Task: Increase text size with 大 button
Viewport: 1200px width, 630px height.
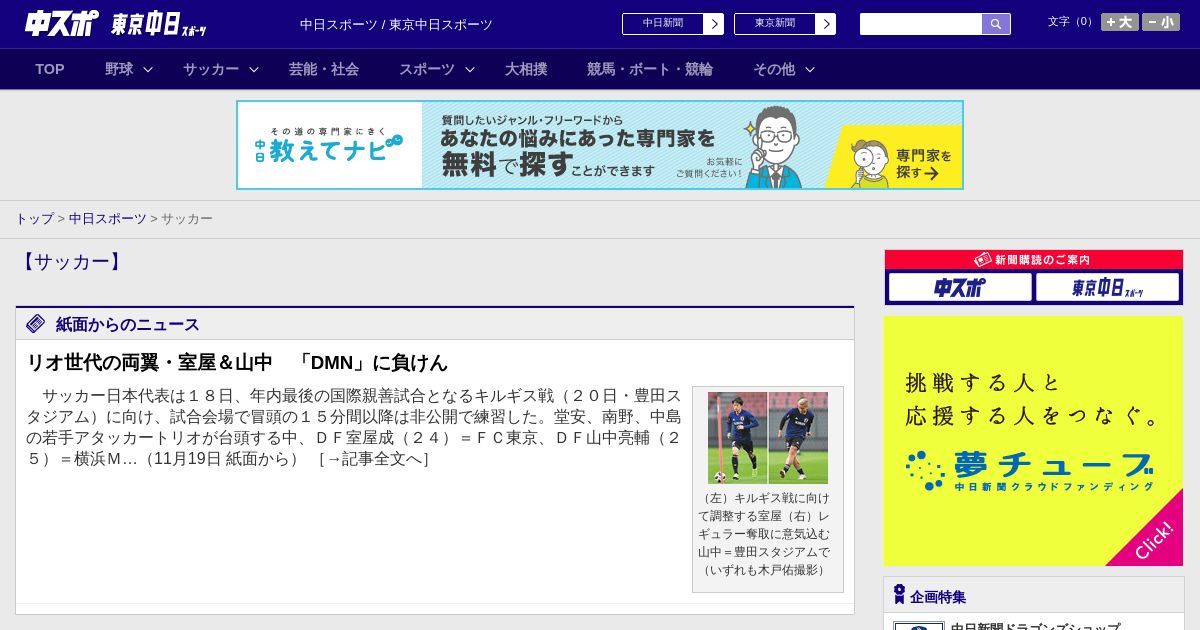Action: point(1120,22)
